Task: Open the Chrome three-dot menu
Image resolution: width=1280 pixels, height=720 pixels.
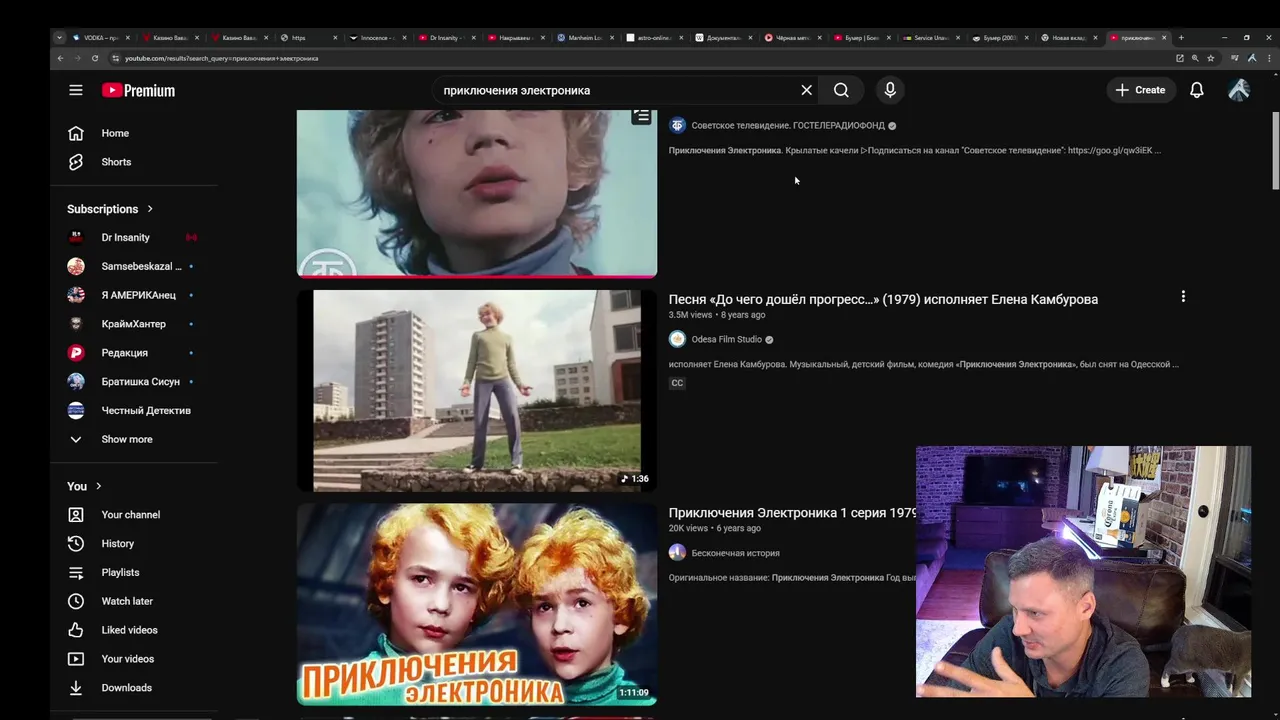Action: [x=1267, y=58]
